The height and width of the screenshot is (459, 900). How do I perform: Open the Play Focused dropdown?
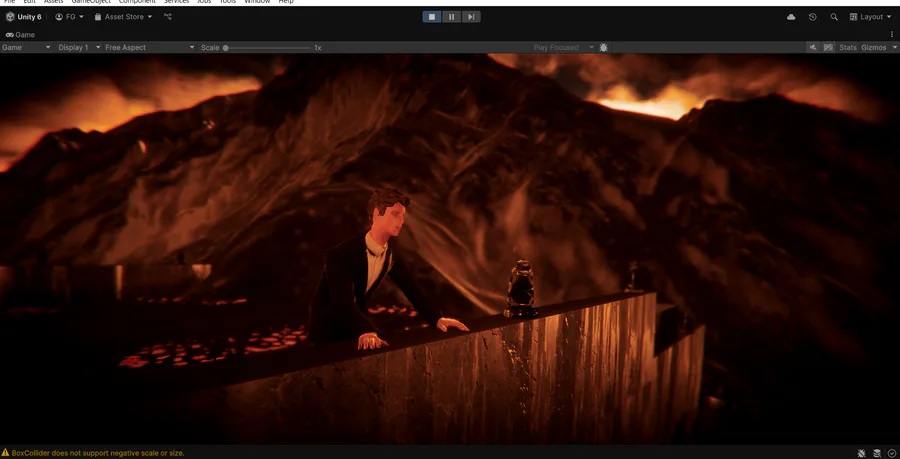(563, 48)
